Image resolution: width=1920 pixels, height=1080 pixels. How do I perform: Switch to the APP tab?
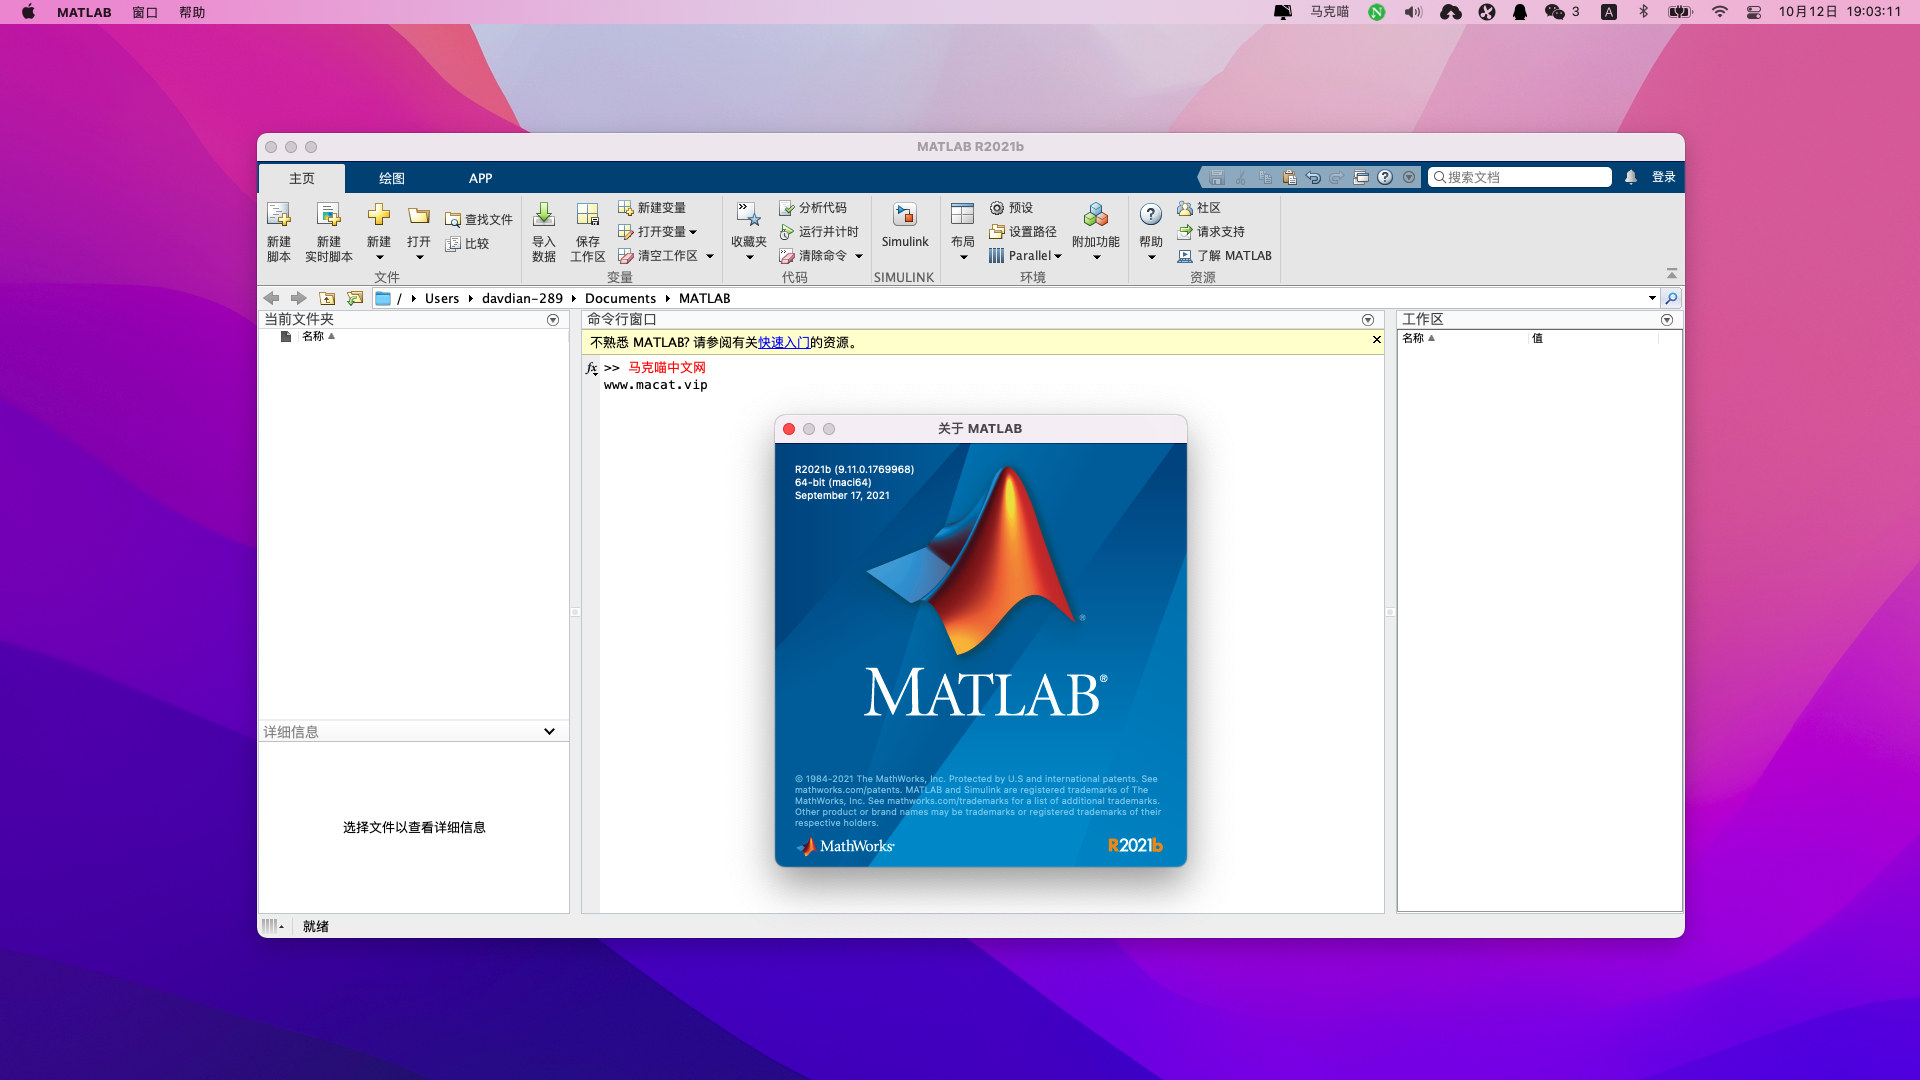coord(480,178)
